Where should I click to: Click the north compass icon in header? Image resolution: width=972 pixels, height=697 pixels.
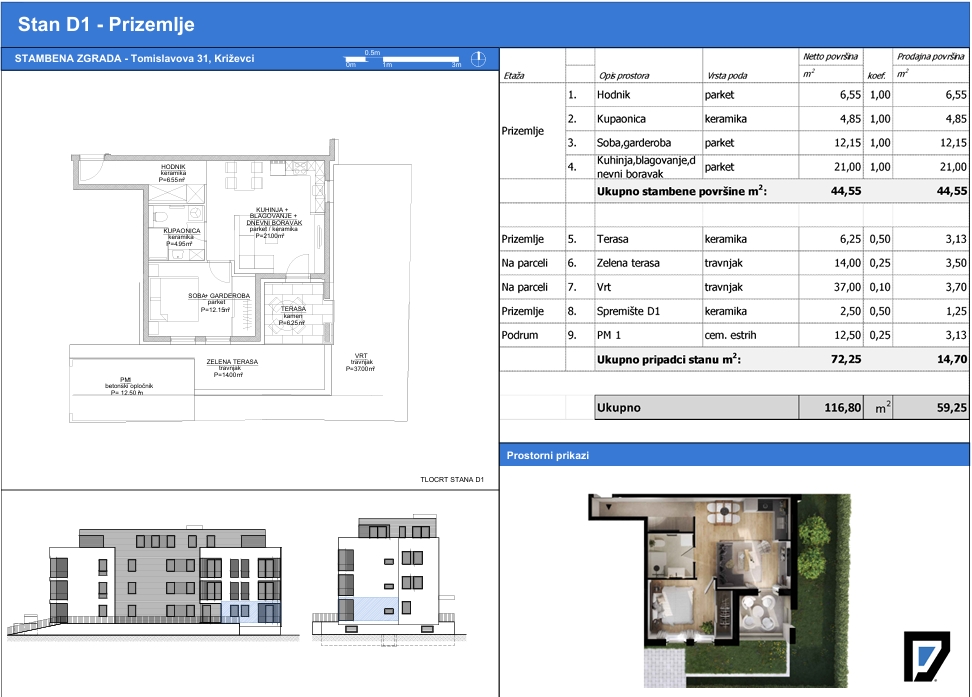(478, 59)
